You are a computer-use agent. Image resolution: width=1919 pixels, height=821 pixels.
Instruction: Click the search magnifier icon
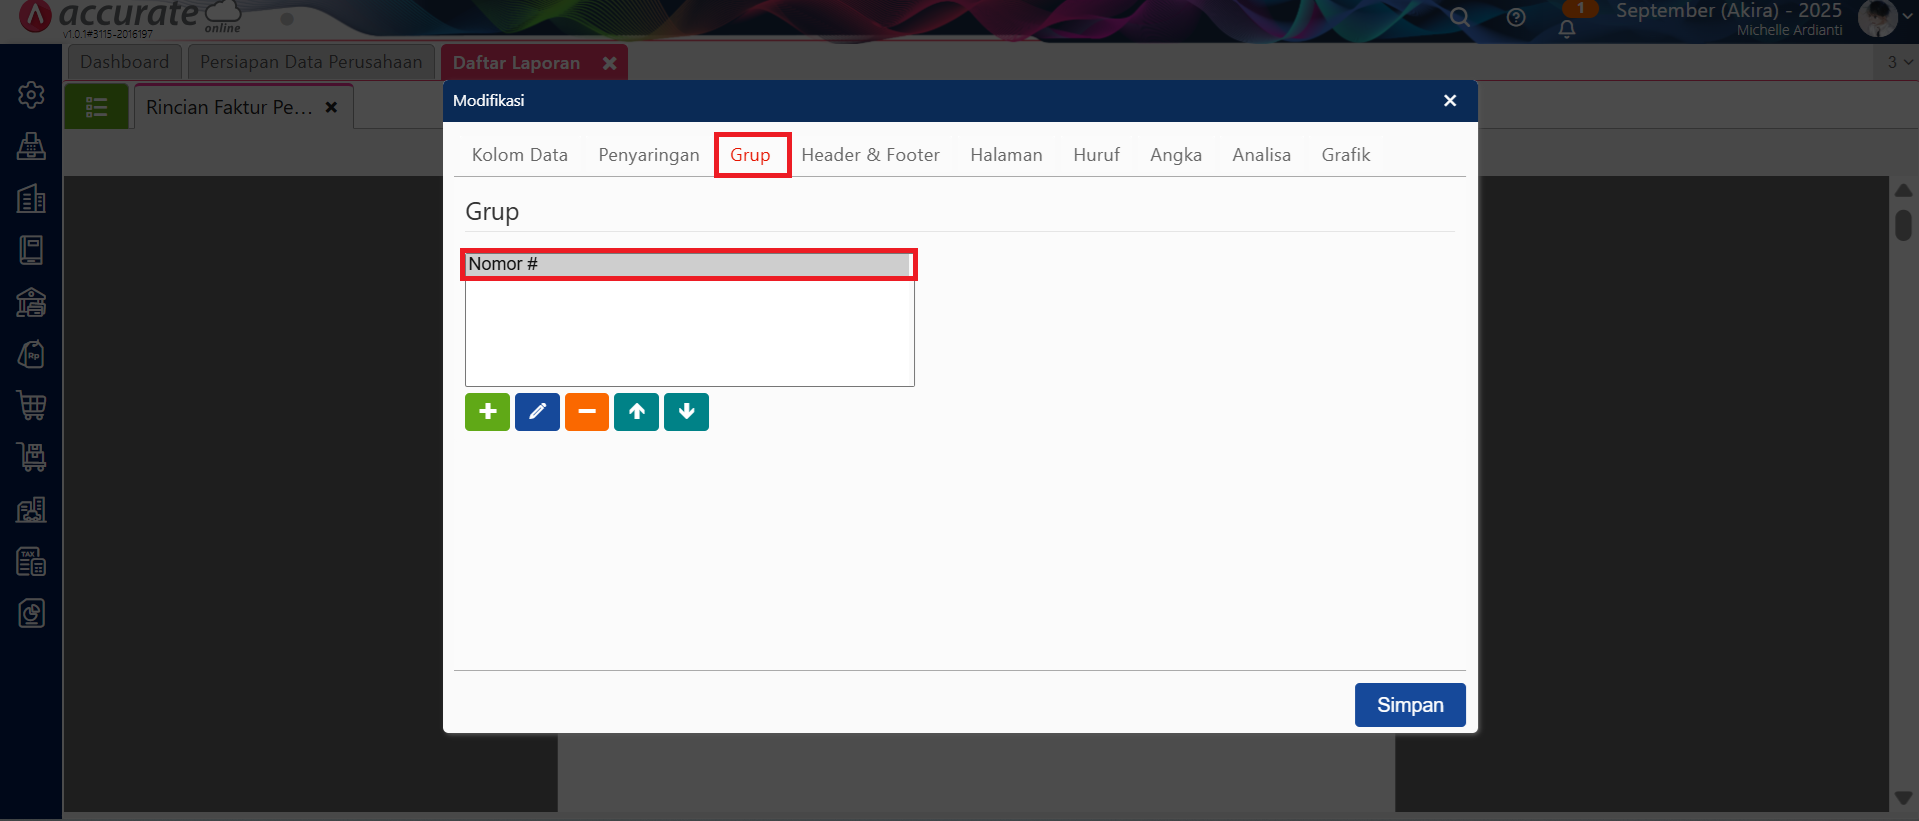[x=1460, y=17]
